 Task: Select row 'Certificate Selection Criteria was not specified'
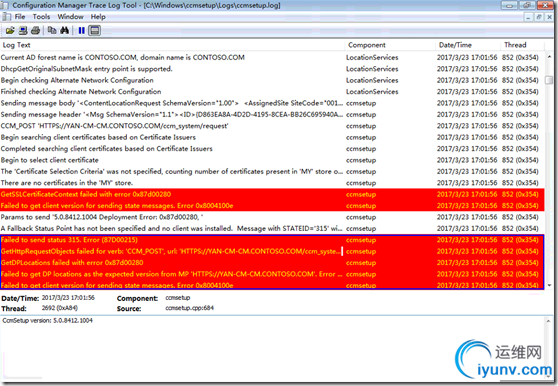pyautogui.click(x=272, y=171)
